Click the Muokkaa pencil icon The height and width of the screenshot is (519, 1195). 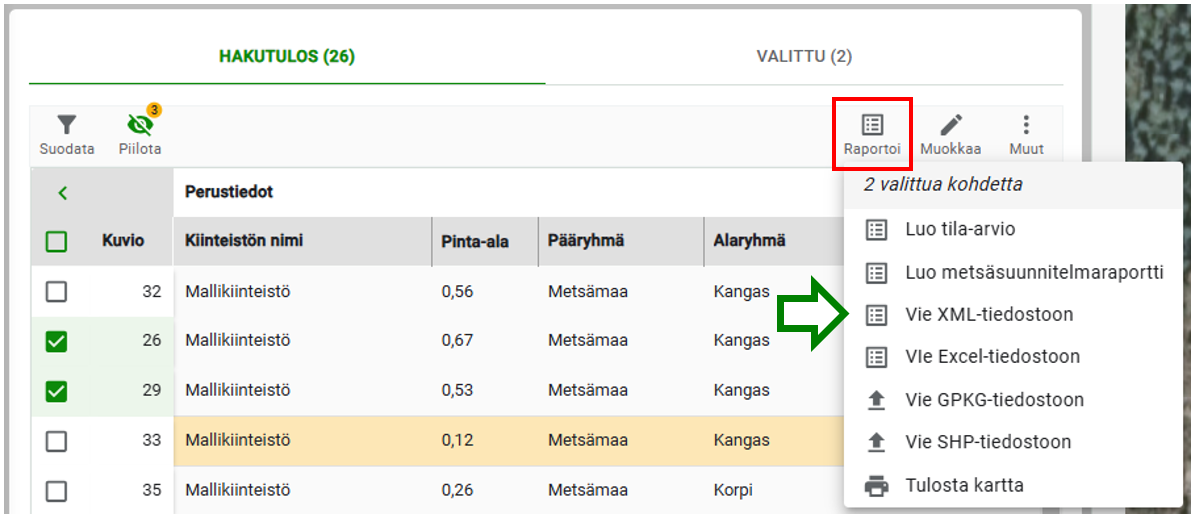coord(950,125)
